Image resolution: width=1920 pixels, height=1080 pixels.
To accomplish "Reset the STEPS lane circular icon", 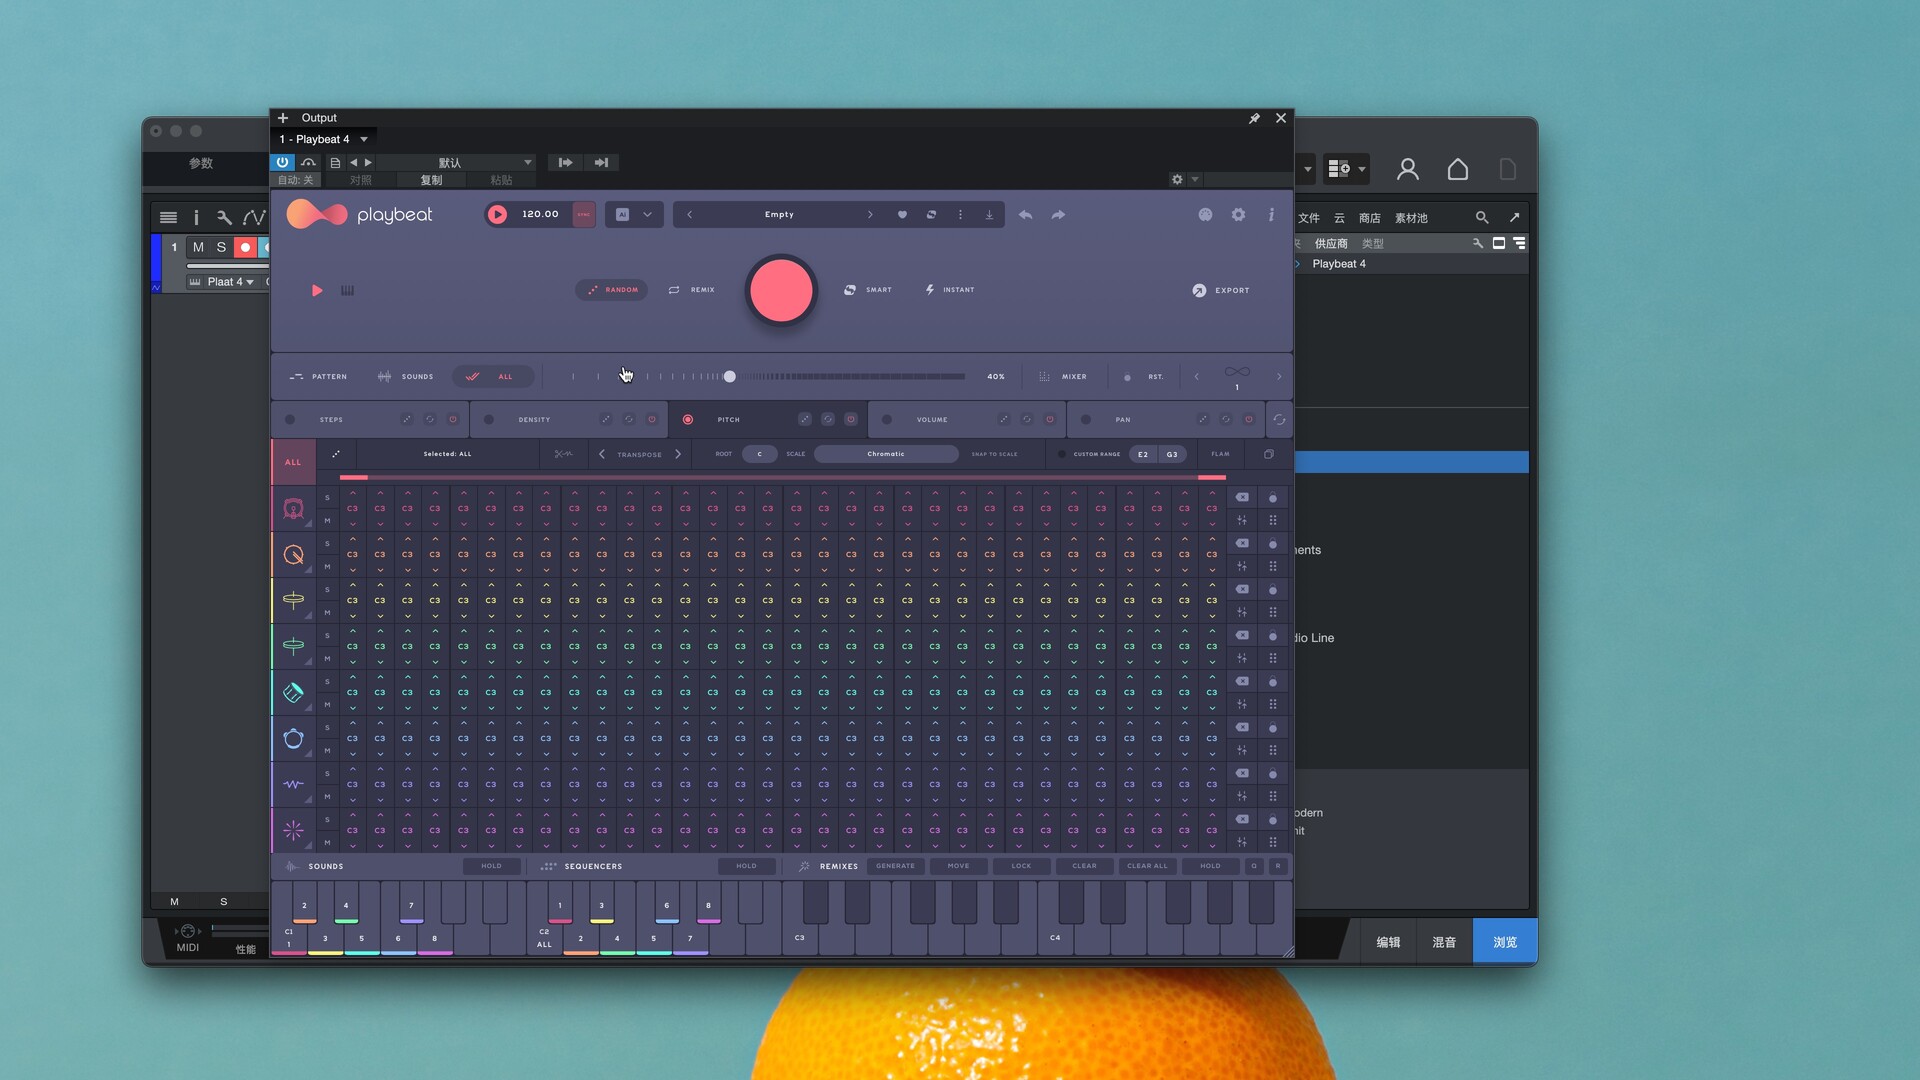I will [x=429, y=420].
